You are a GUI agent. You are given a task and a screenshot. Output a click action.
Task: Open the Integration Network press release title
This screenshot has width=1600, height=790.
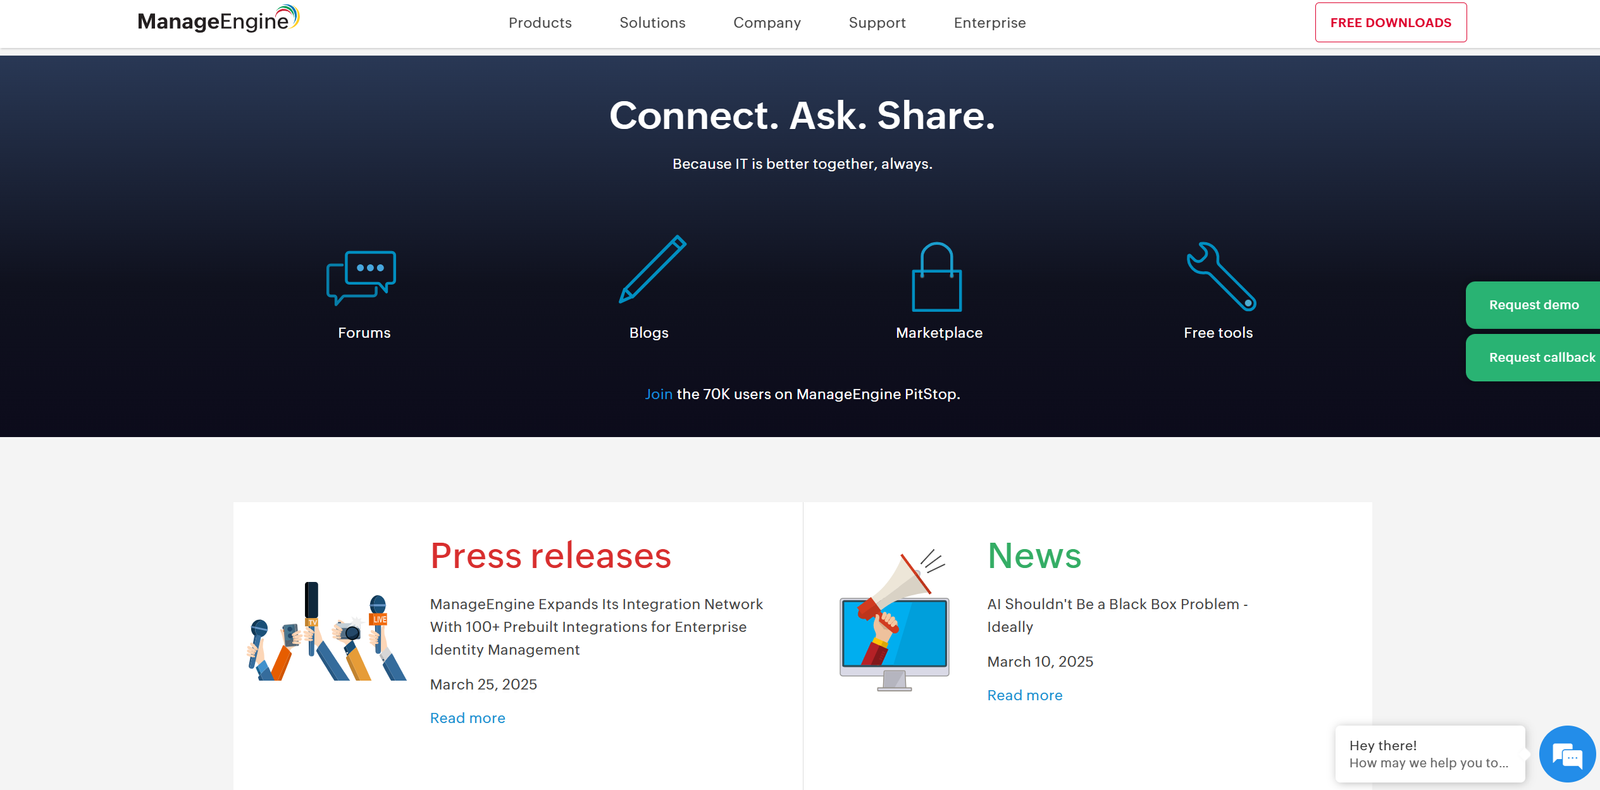(596, 627)
